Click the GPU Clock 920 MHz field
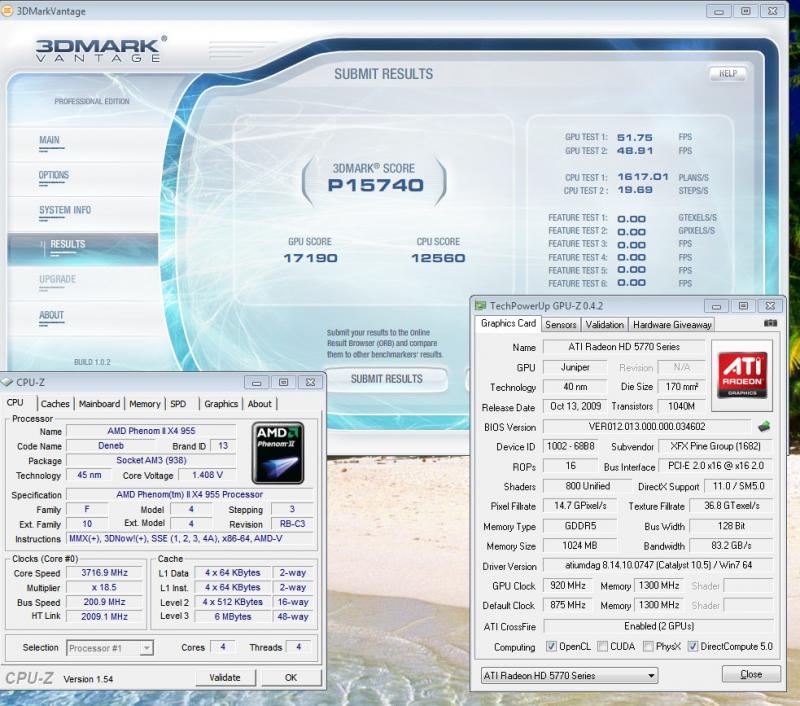Viewport: 800px width, 706px height. 567,585
